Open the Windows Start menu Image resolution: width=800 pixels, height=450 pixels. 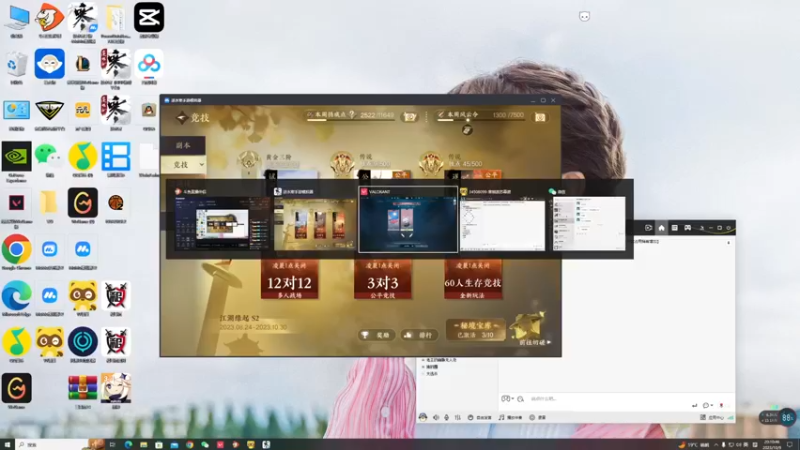(7, 445)
